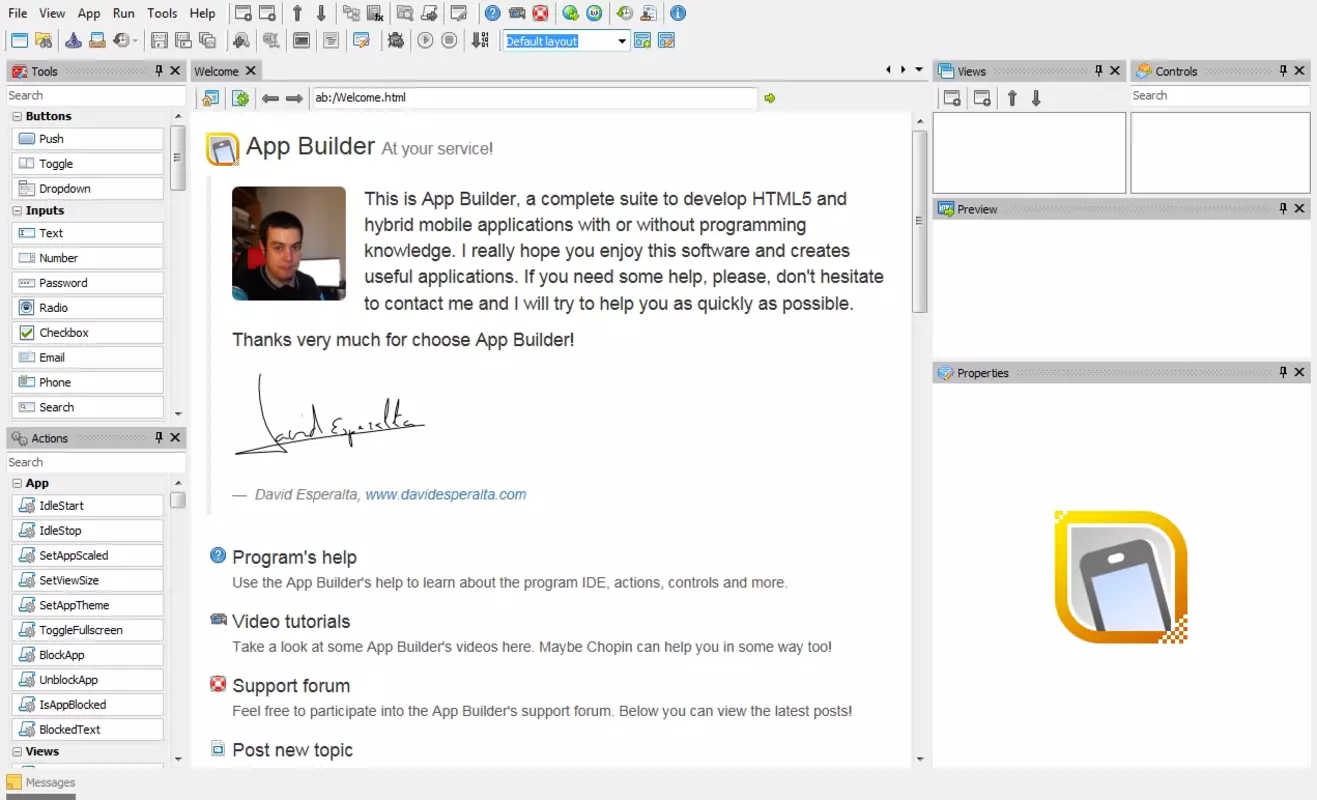1317x800 pixels.
Task: Click the home icon in Welcome toolbar
Action: click(210, 98)
